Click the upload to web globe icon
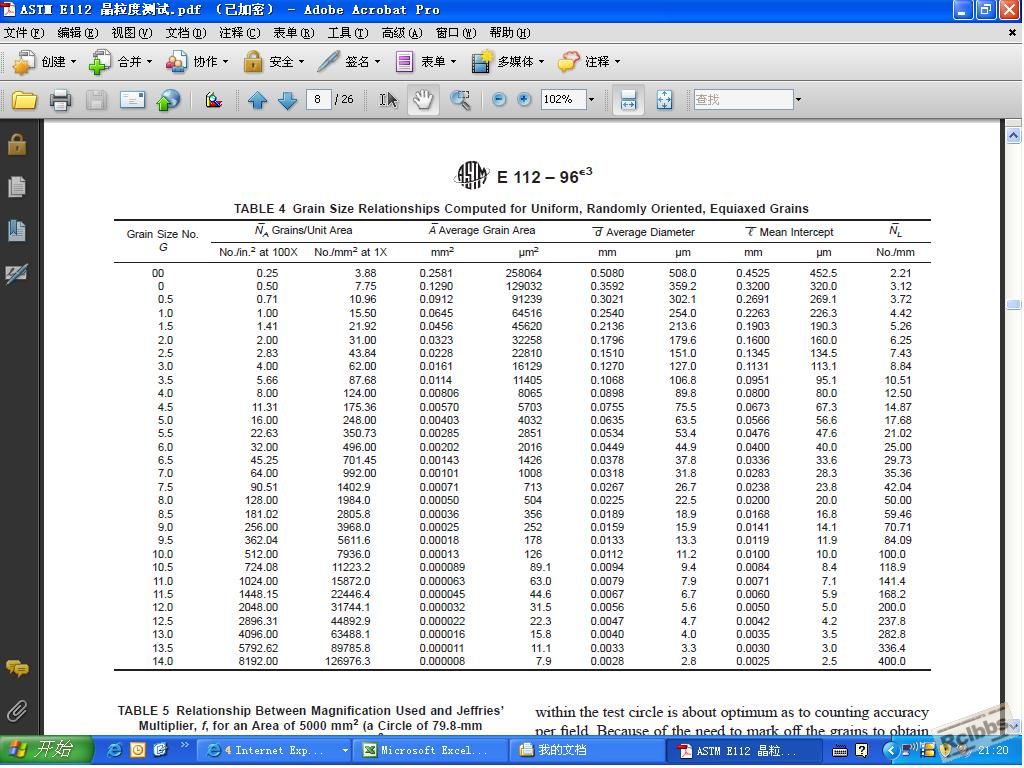1024x768 pixels. coord(168,100)
